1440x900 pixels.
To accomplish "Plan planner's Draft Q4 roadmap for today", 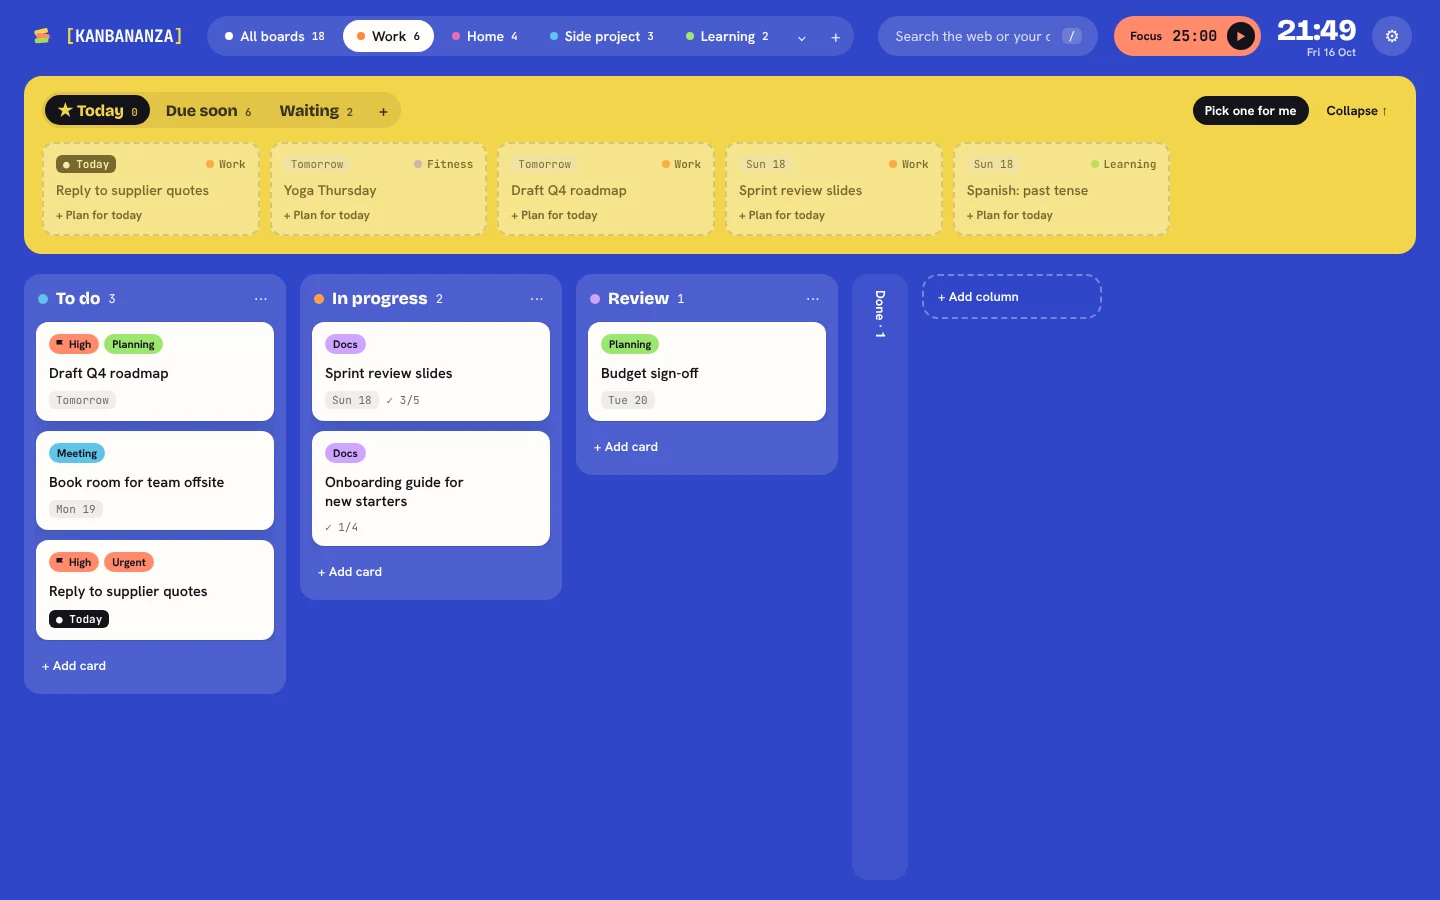I will pyautogui.click(x=555, y=215).
